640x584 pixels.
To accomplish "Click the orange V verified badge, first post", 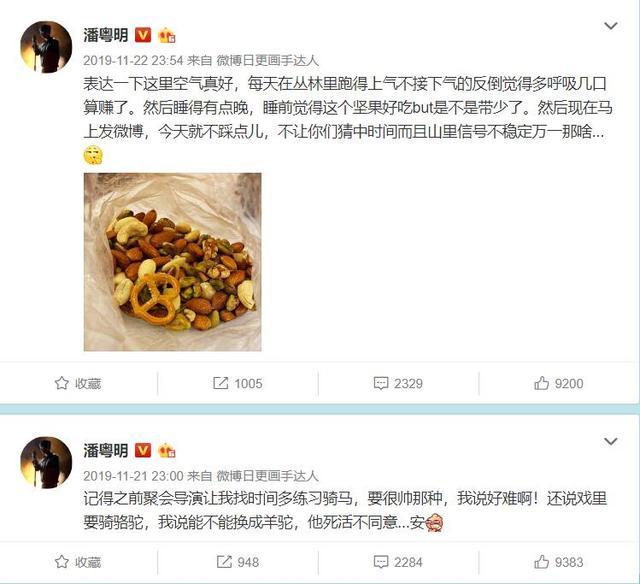I will click(x=143, y=36).
